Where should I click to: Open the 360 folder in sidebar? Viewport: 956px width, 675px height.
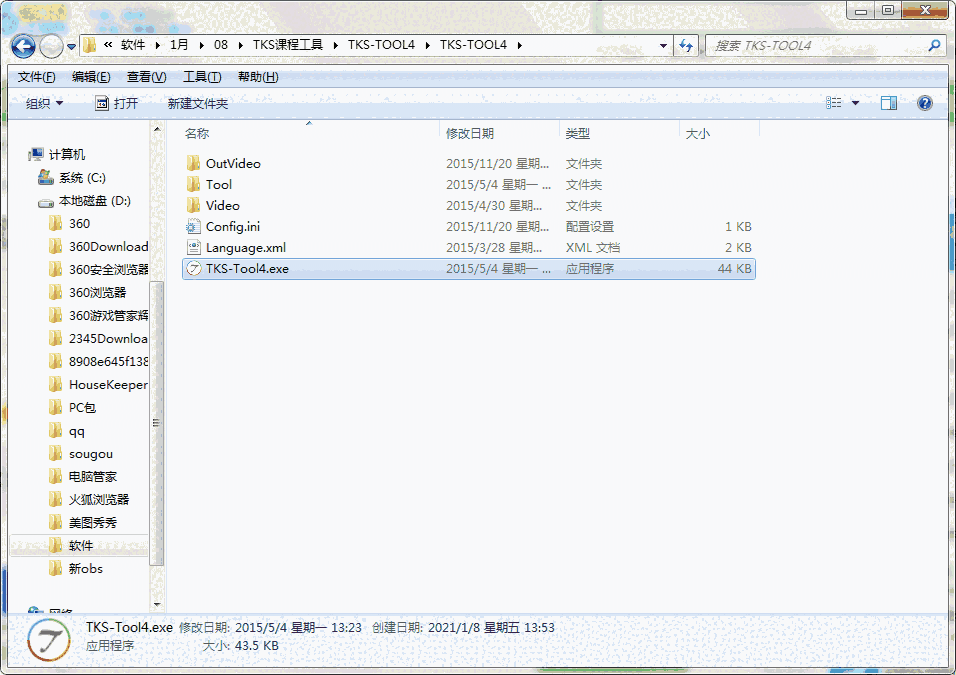pyautogui.click(x=69, y=224)
